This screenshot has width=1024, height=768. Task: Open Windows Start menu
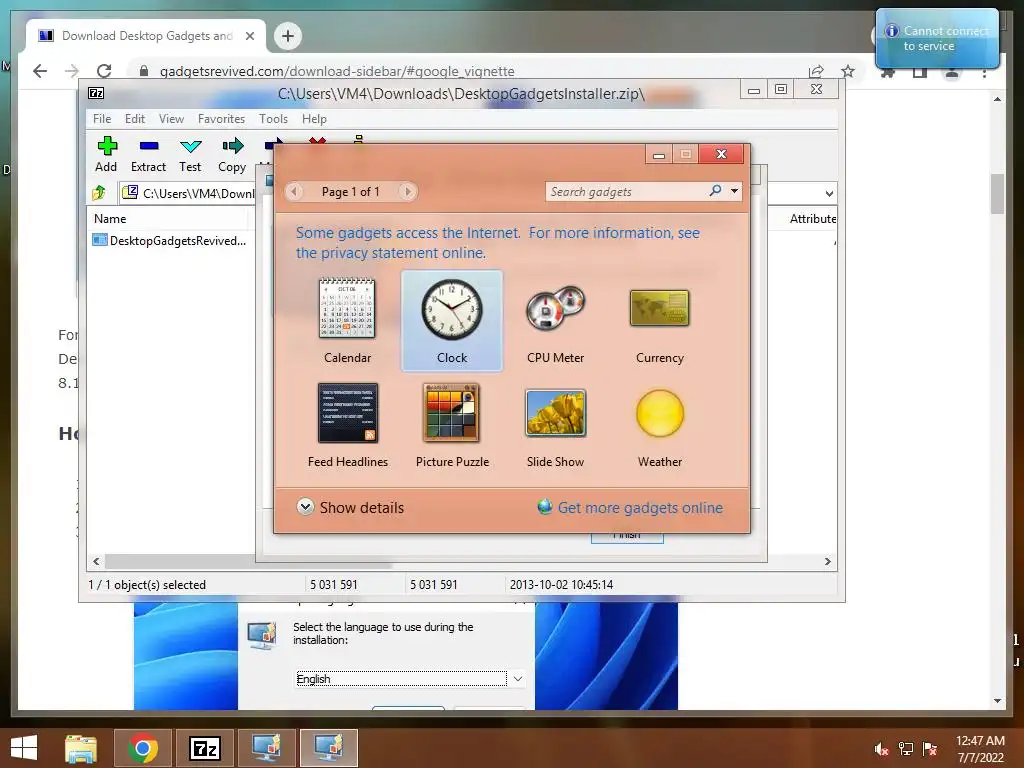(x=24, y=748)
